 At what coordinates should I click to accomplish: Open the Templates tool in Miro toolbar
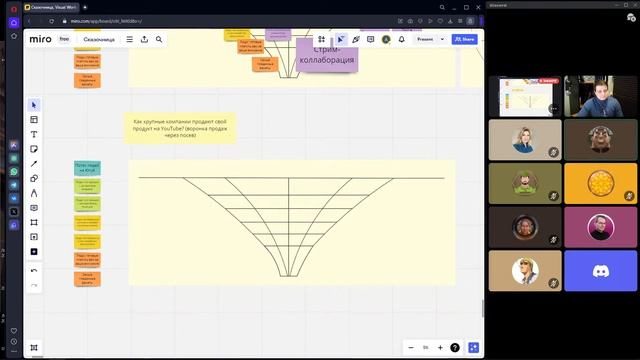click(34, 120)
